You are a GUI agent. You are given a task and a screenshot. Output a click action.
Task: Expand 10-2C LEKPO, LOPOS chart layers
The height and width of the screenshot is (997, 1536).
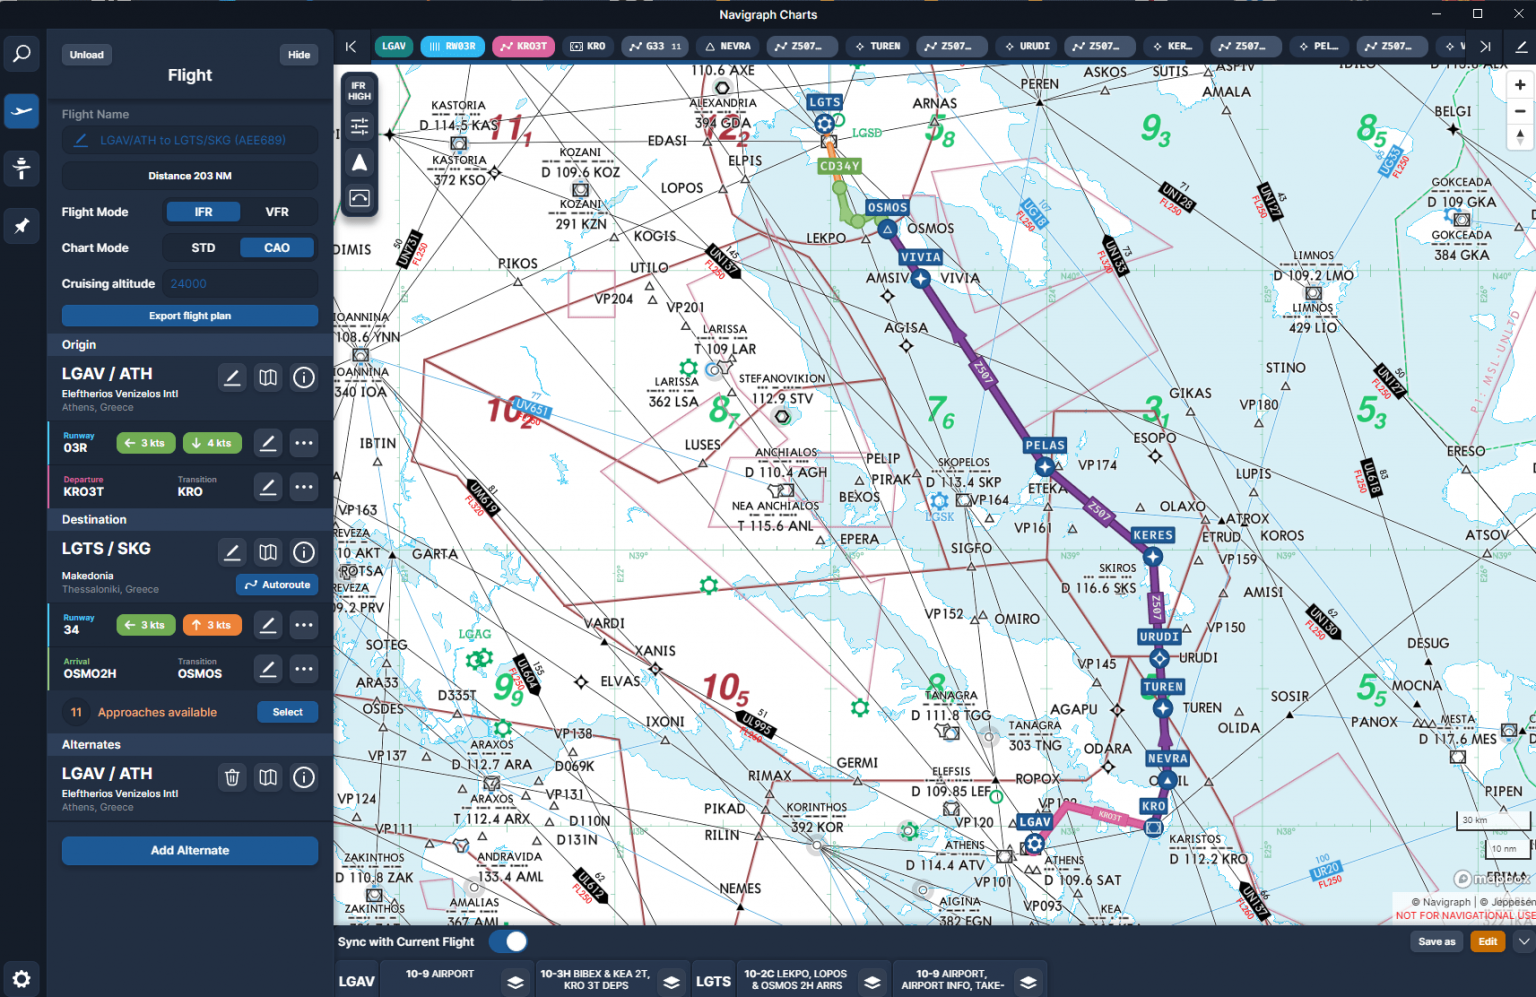coord(872,982)
